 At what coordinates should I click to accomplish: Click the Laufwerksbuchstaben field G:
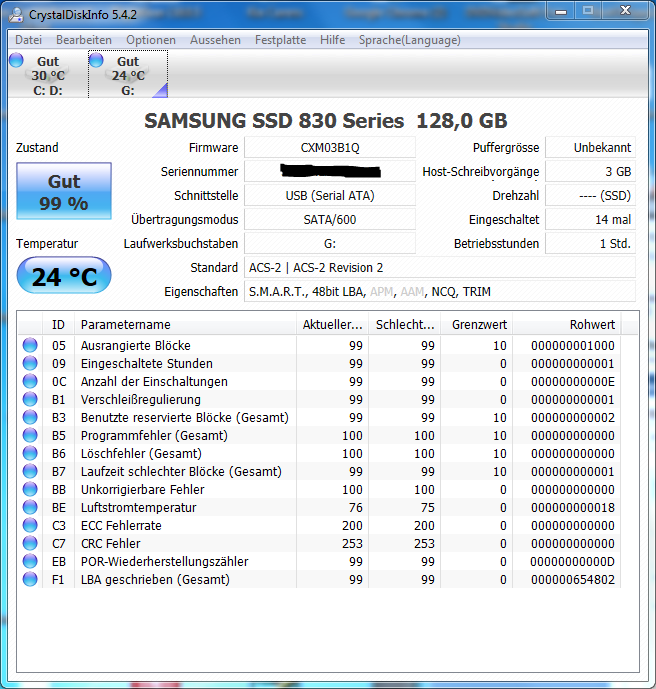point(330,243)
